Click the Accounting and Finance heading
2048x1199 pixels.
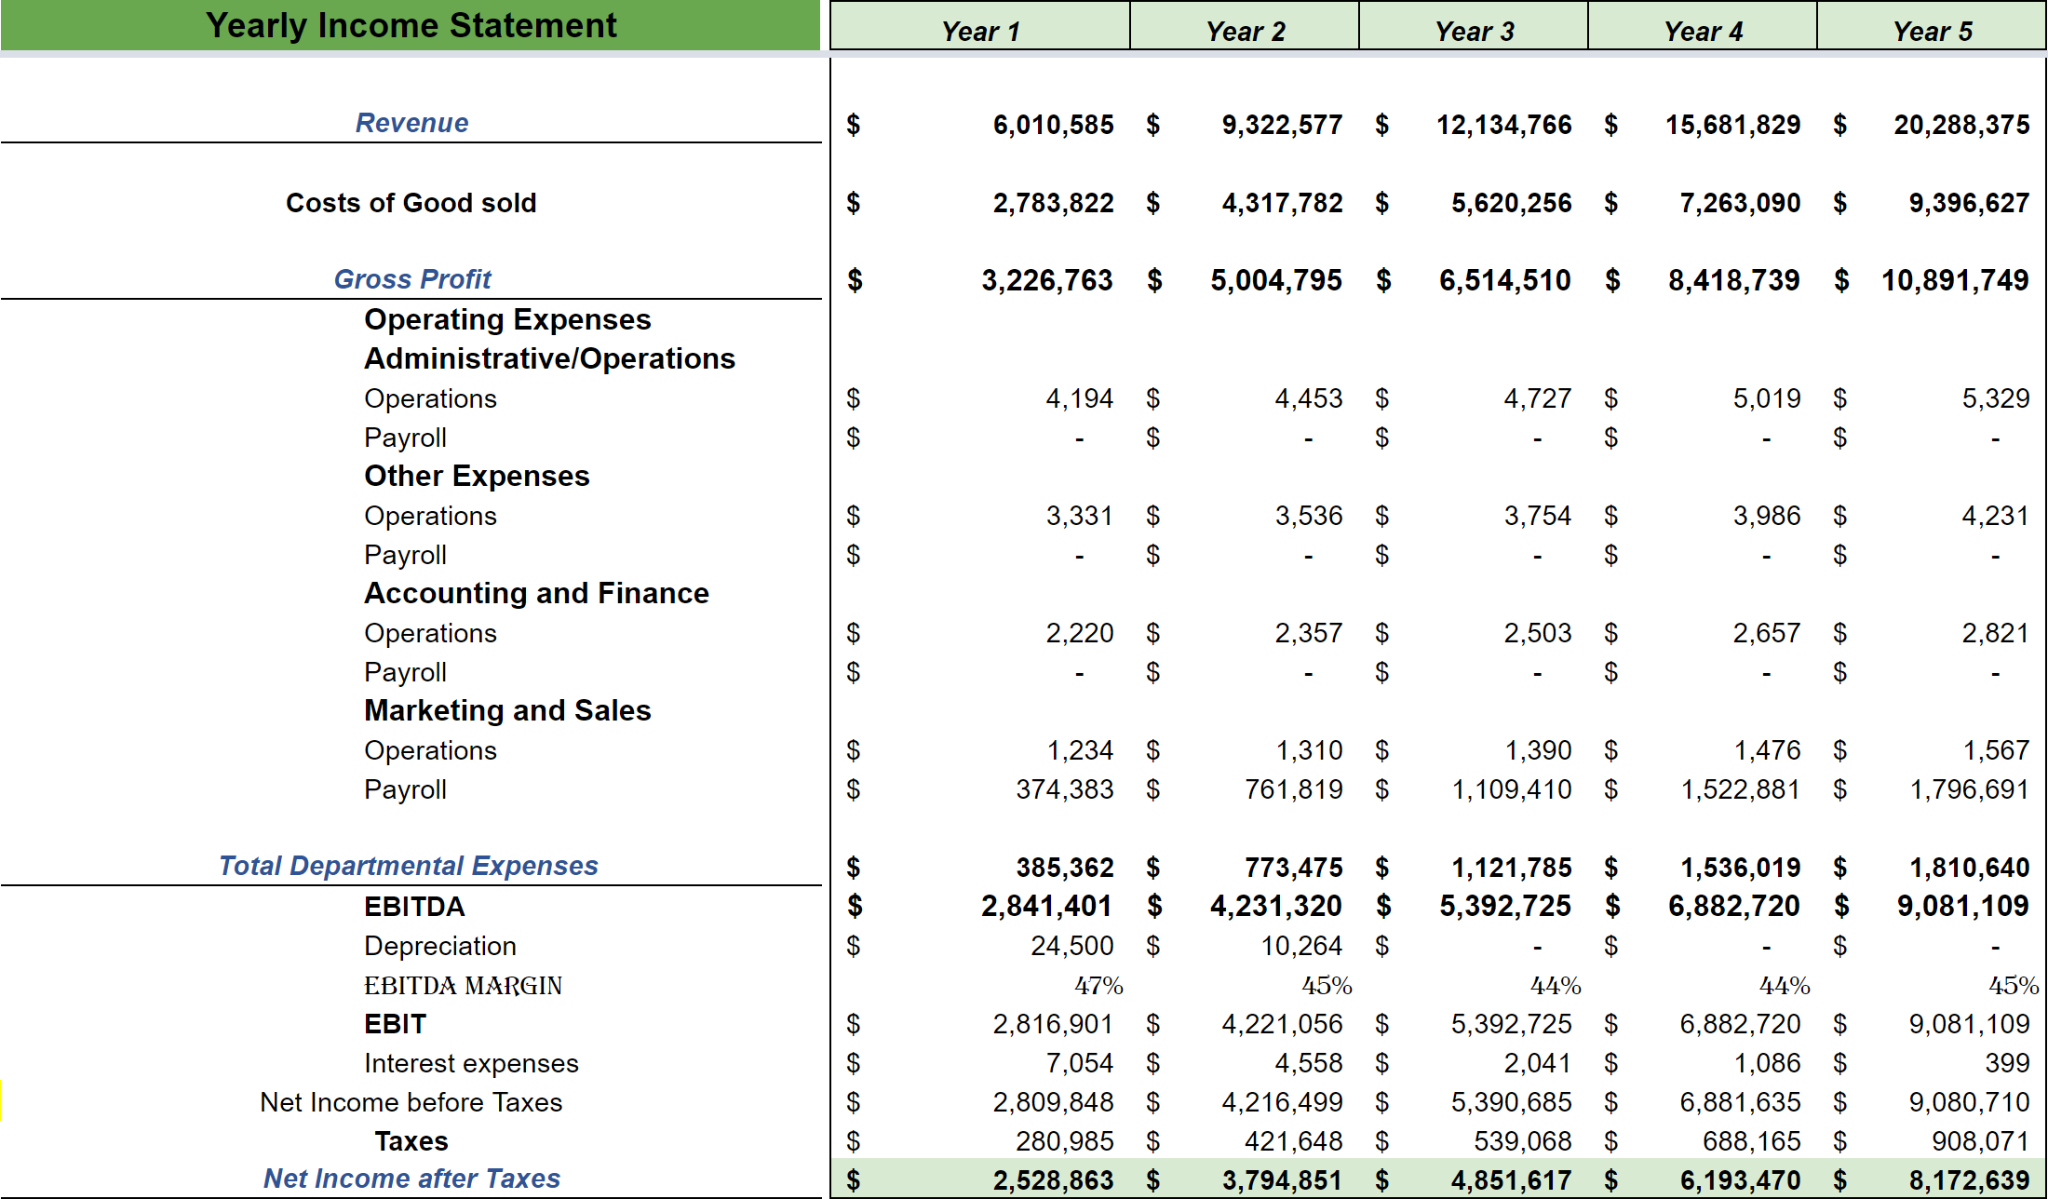(x=536, y=593)
